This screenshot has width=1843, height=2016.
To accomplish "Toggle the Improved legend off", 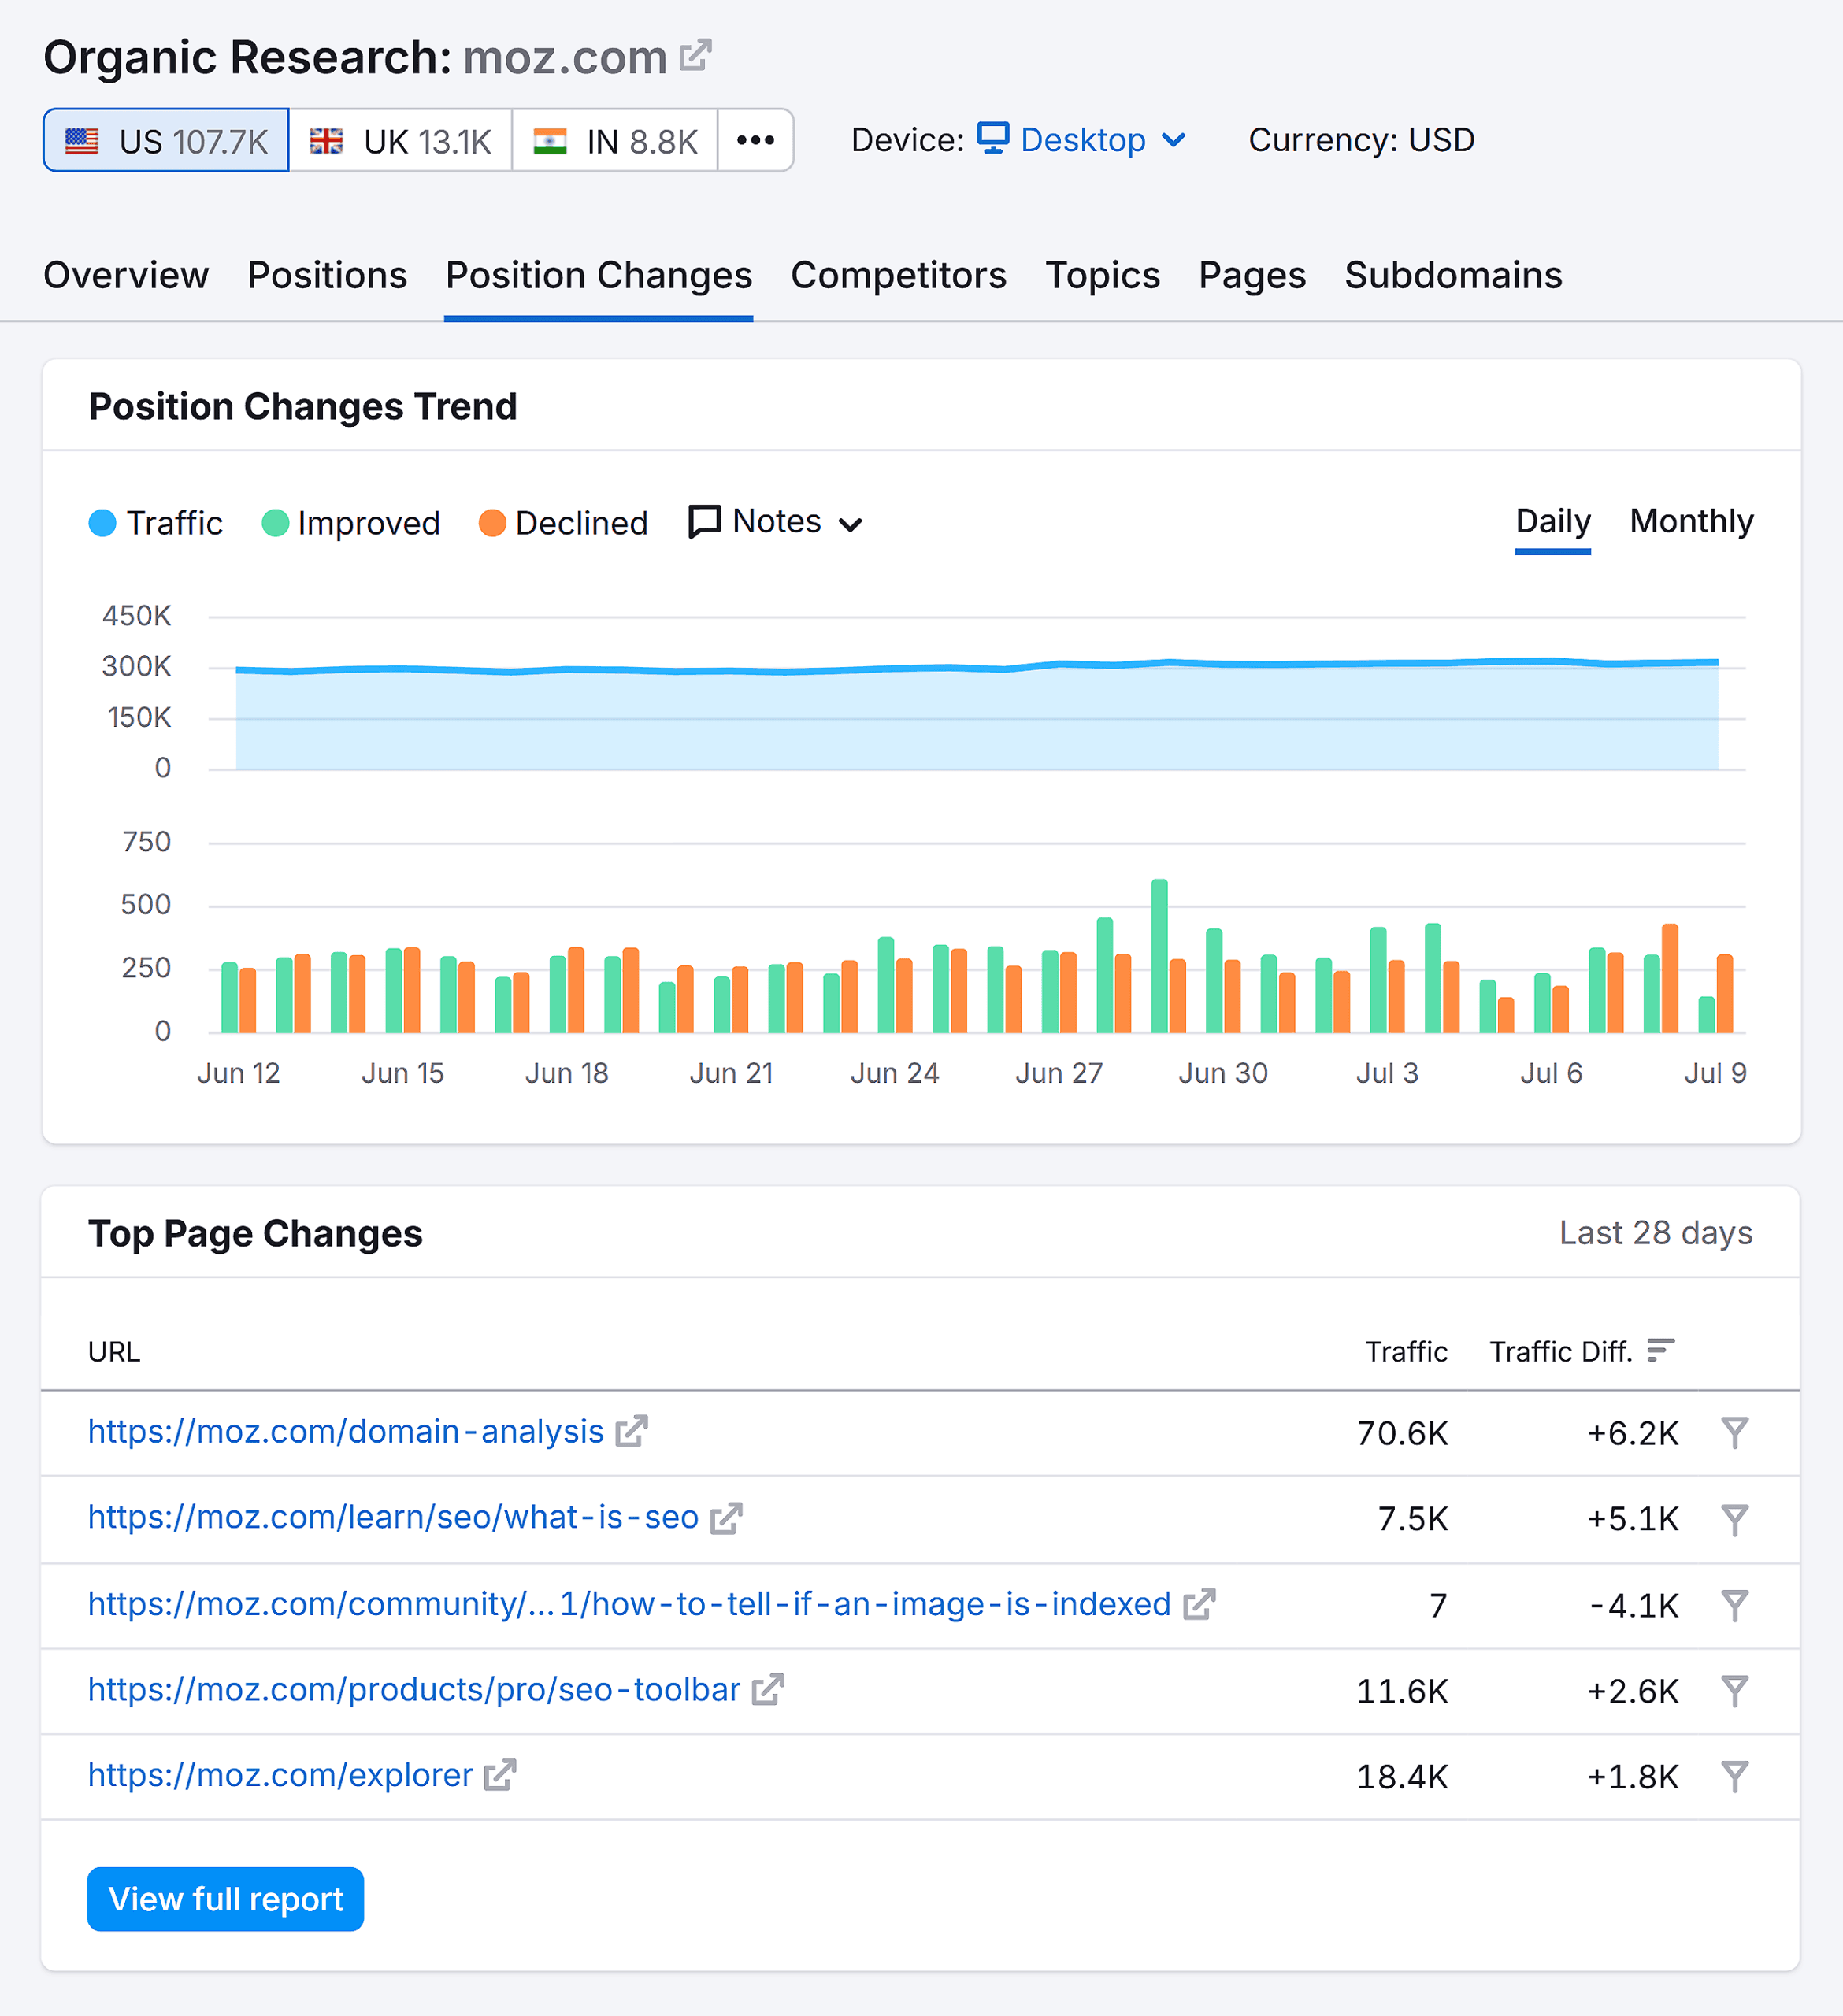I will pos(350,522).
